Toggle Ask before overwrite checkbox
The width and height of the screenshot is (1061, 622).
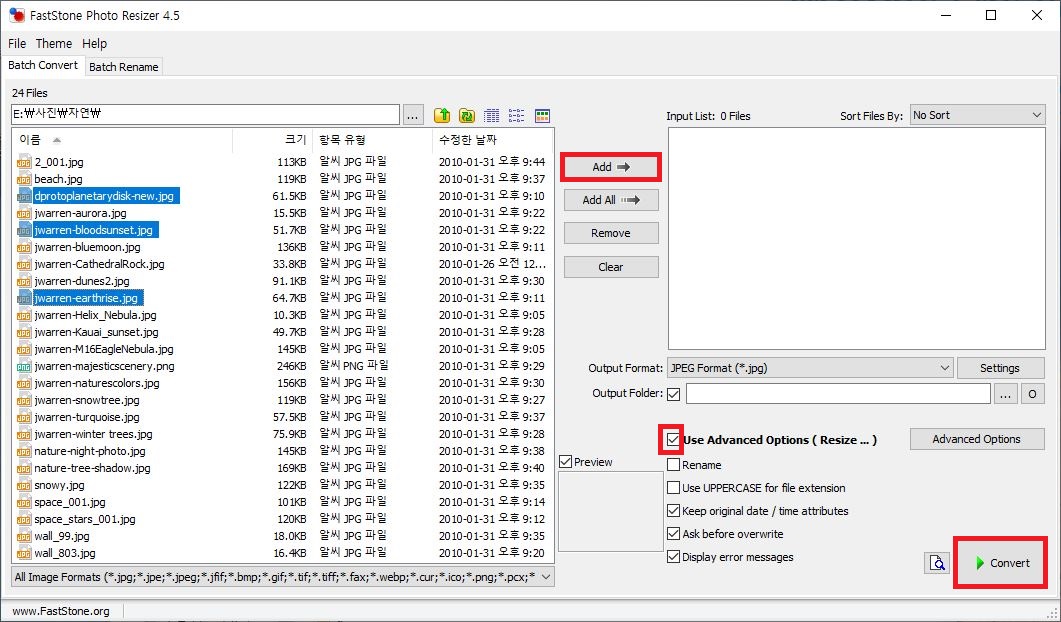(x=673, y=534)
